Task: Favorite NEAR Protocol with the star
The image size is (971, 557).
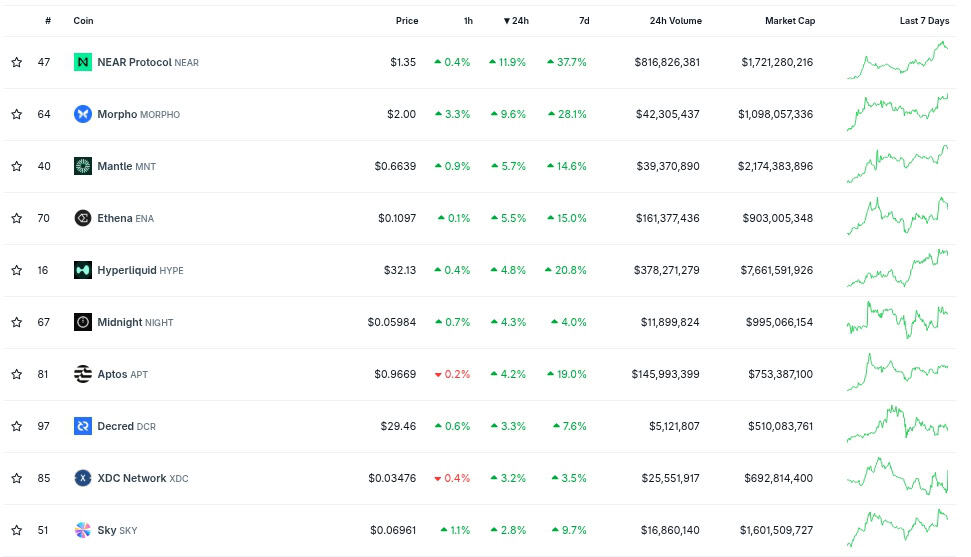Action: (x=17, y=62)
